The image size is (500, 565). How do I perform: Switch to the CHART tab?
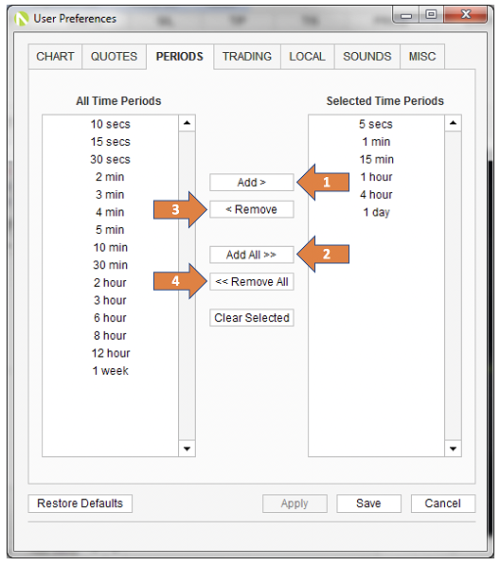click(x=55, y=57)
